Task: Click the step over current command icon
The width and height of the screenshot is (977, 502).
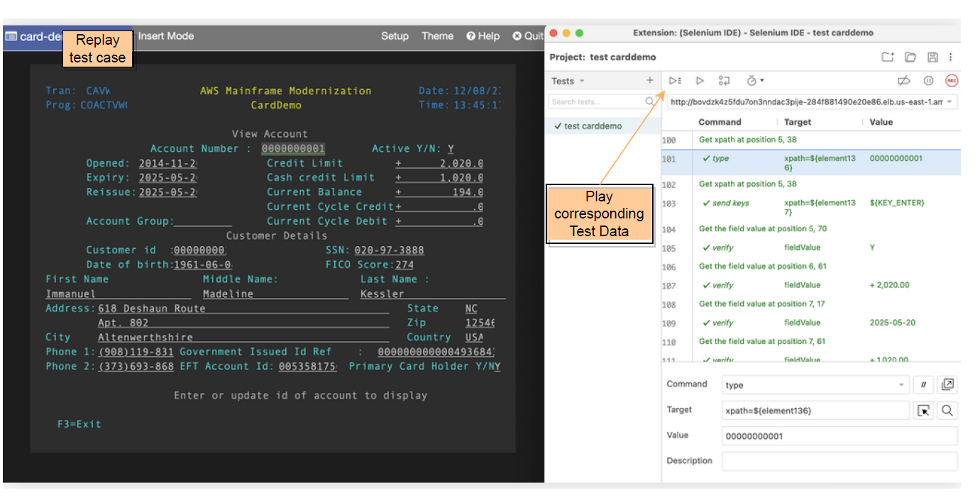Action: (x=724, y=80)
